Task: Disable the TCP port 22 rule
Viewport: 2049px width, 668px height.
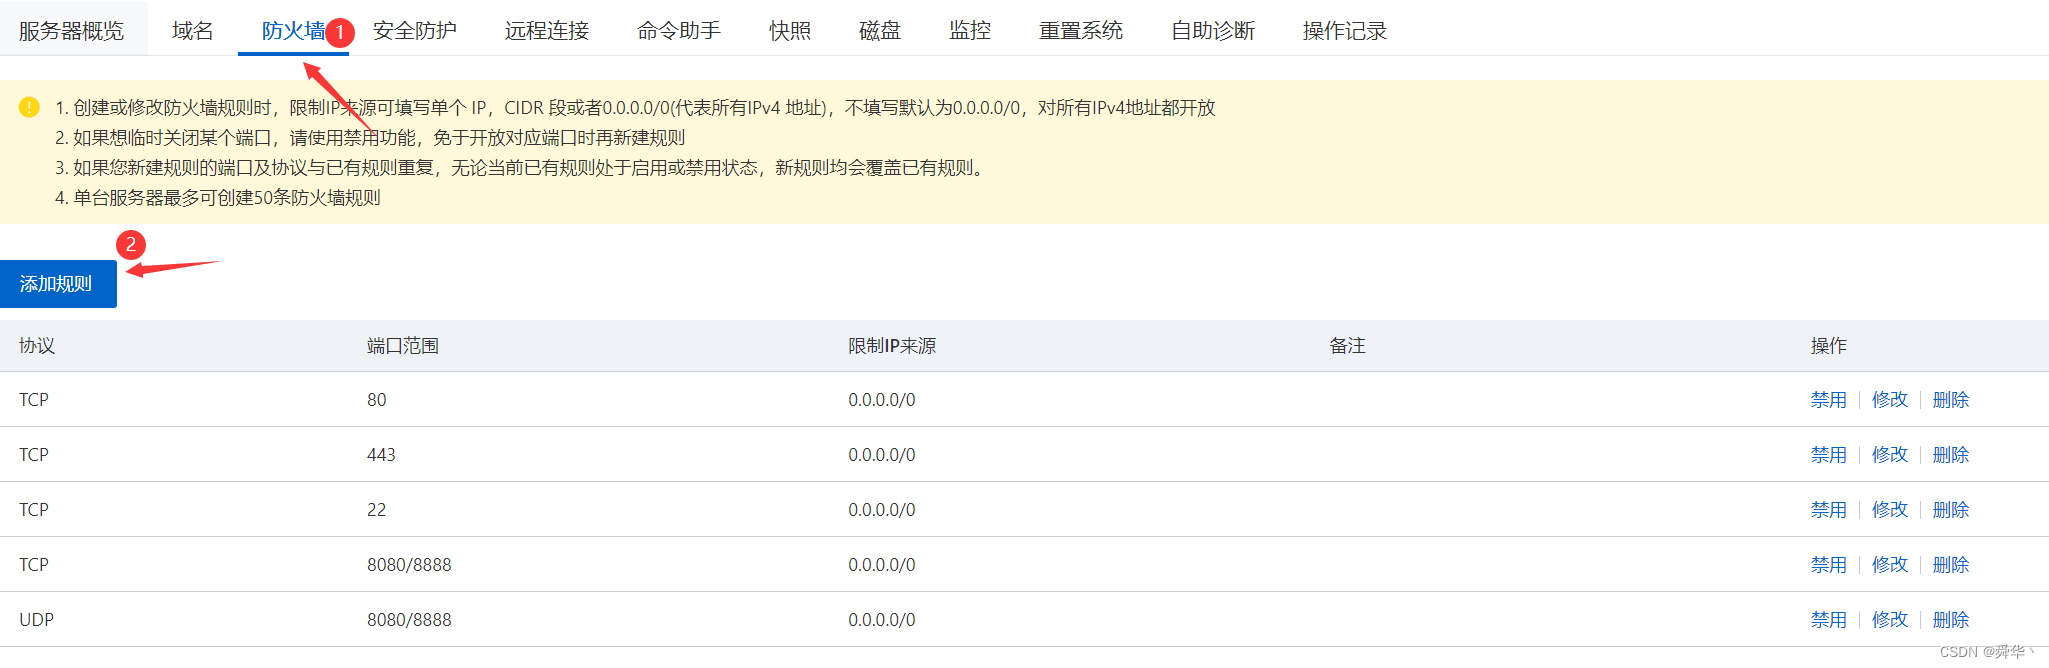Action: (x=1828, y=510)
